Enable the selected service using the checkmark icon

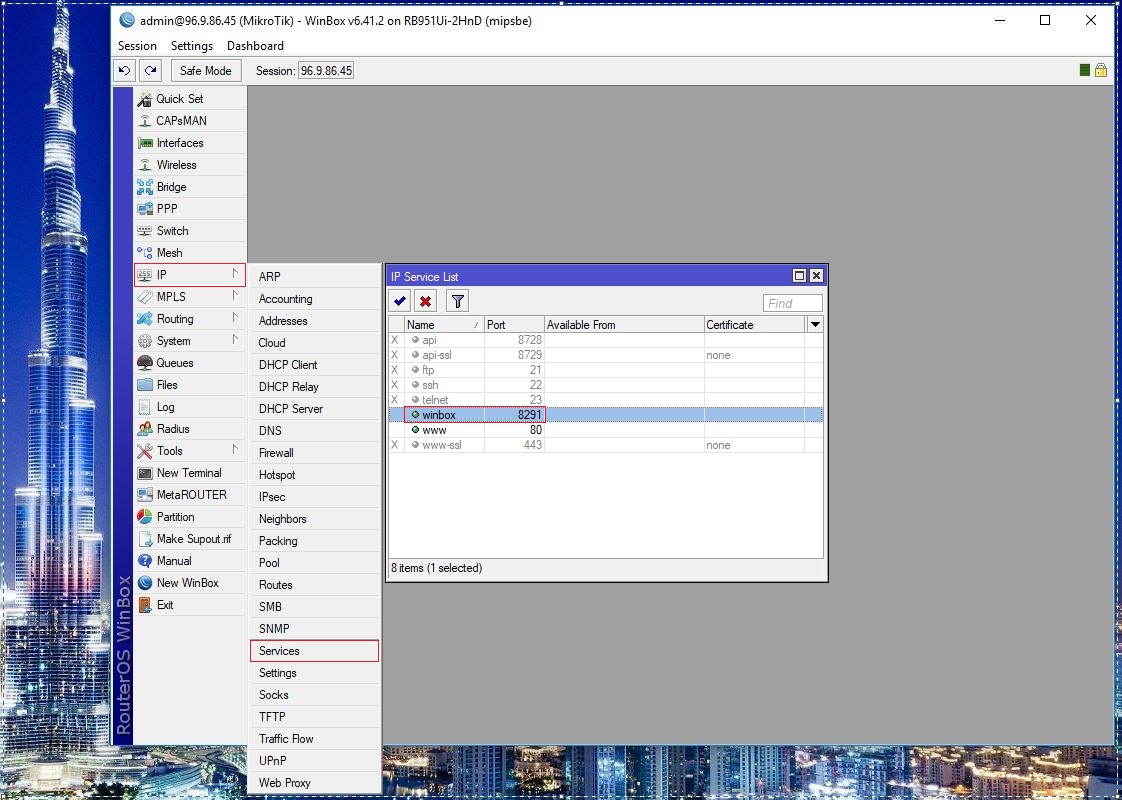[x=399, y=300]
